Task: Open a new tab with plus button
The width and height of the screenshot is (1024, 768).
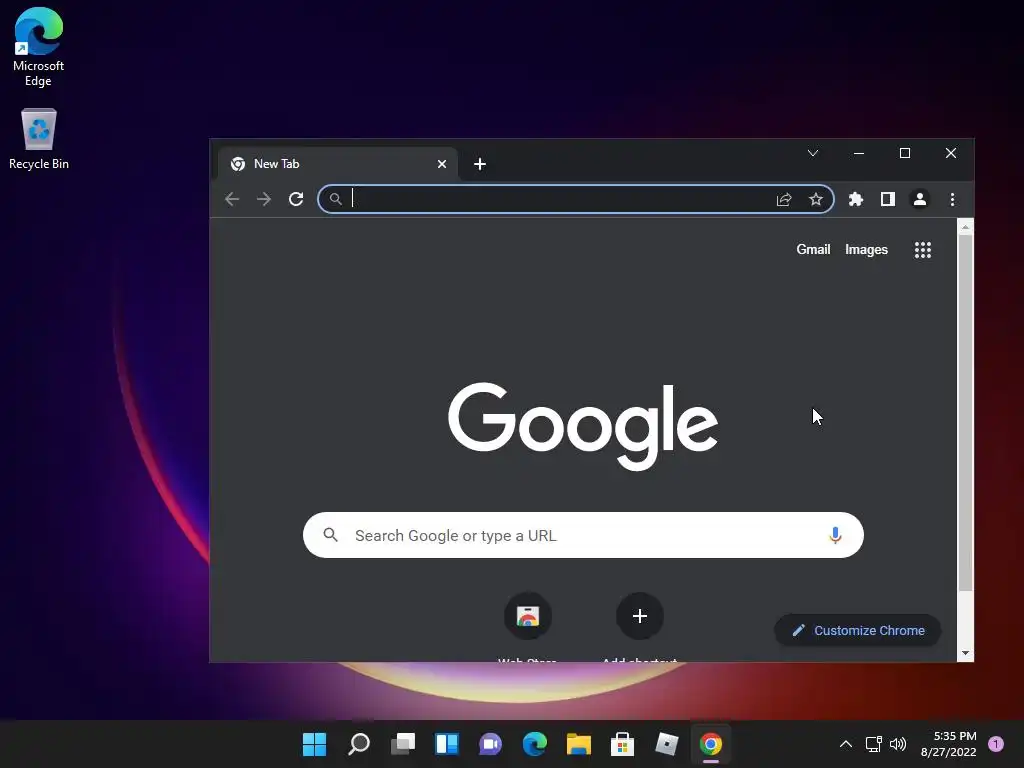Action: click(480, 164)
